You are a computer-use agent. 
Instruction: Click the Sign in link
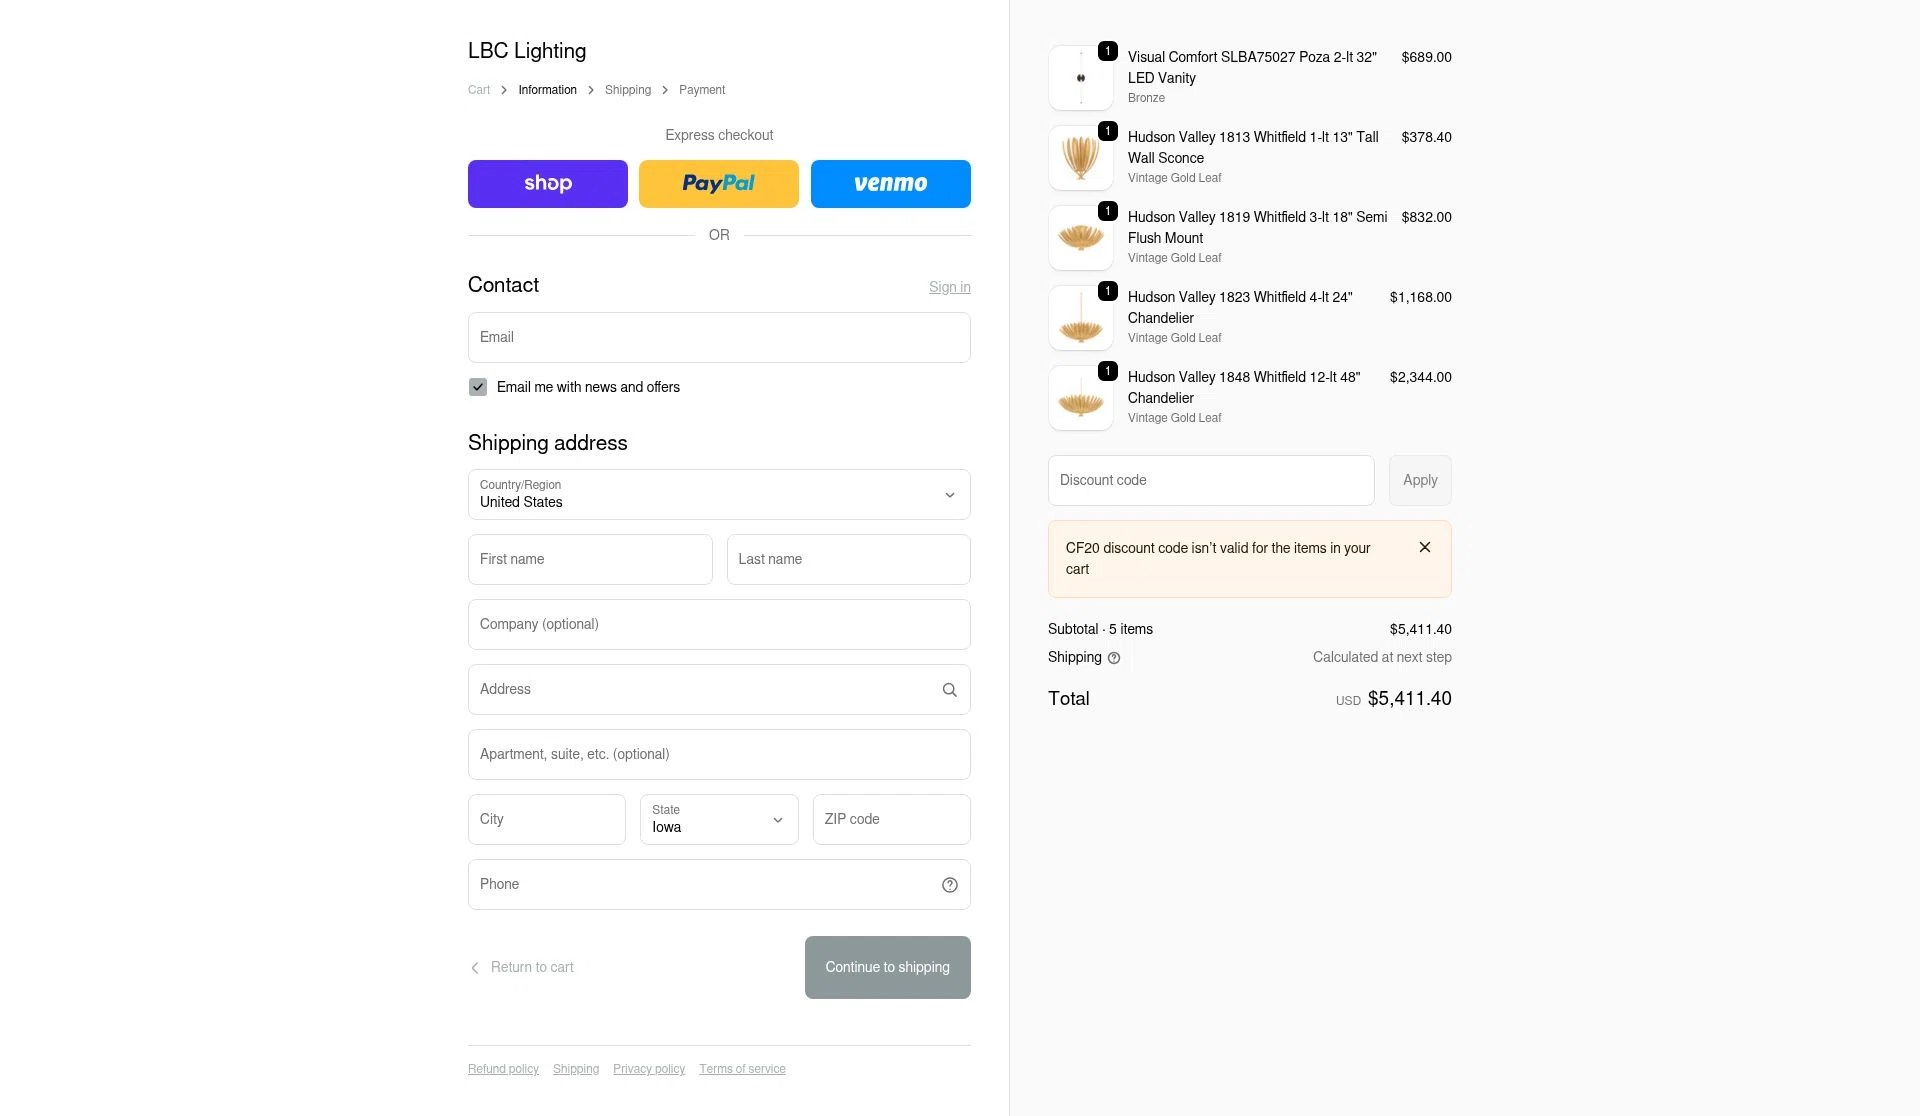[949, 288]
